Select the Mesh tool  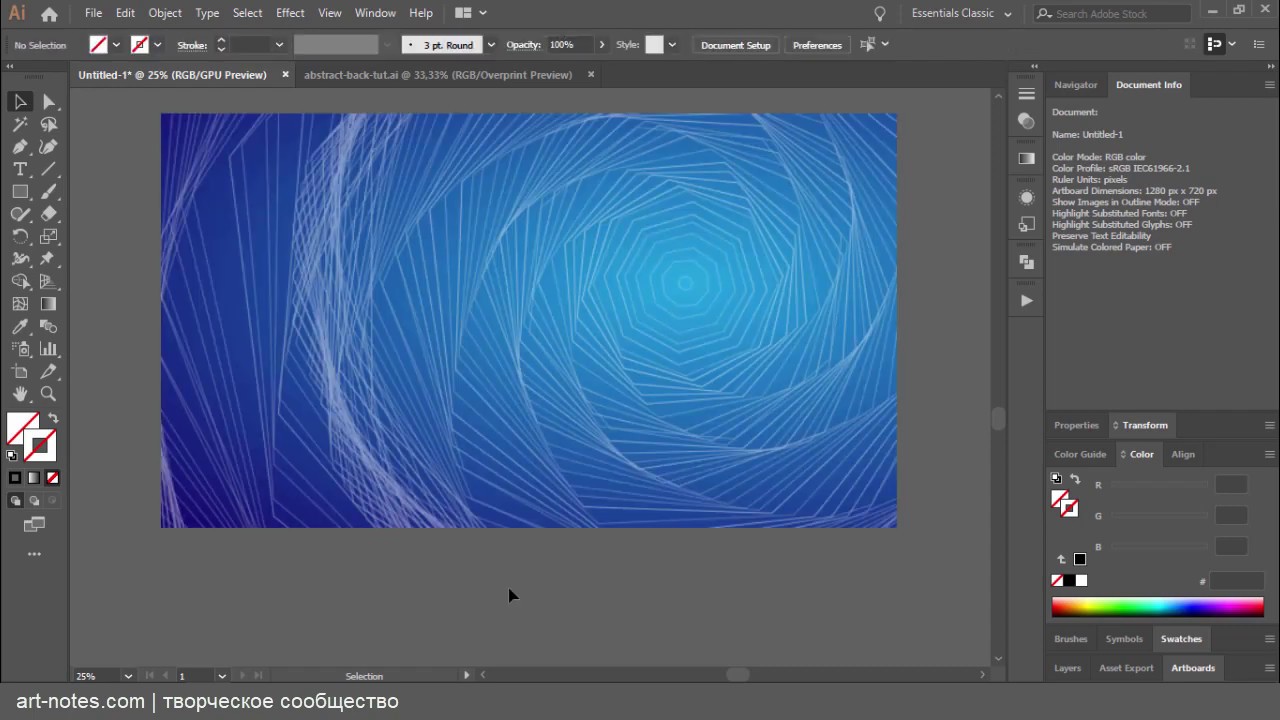(20, 304)
